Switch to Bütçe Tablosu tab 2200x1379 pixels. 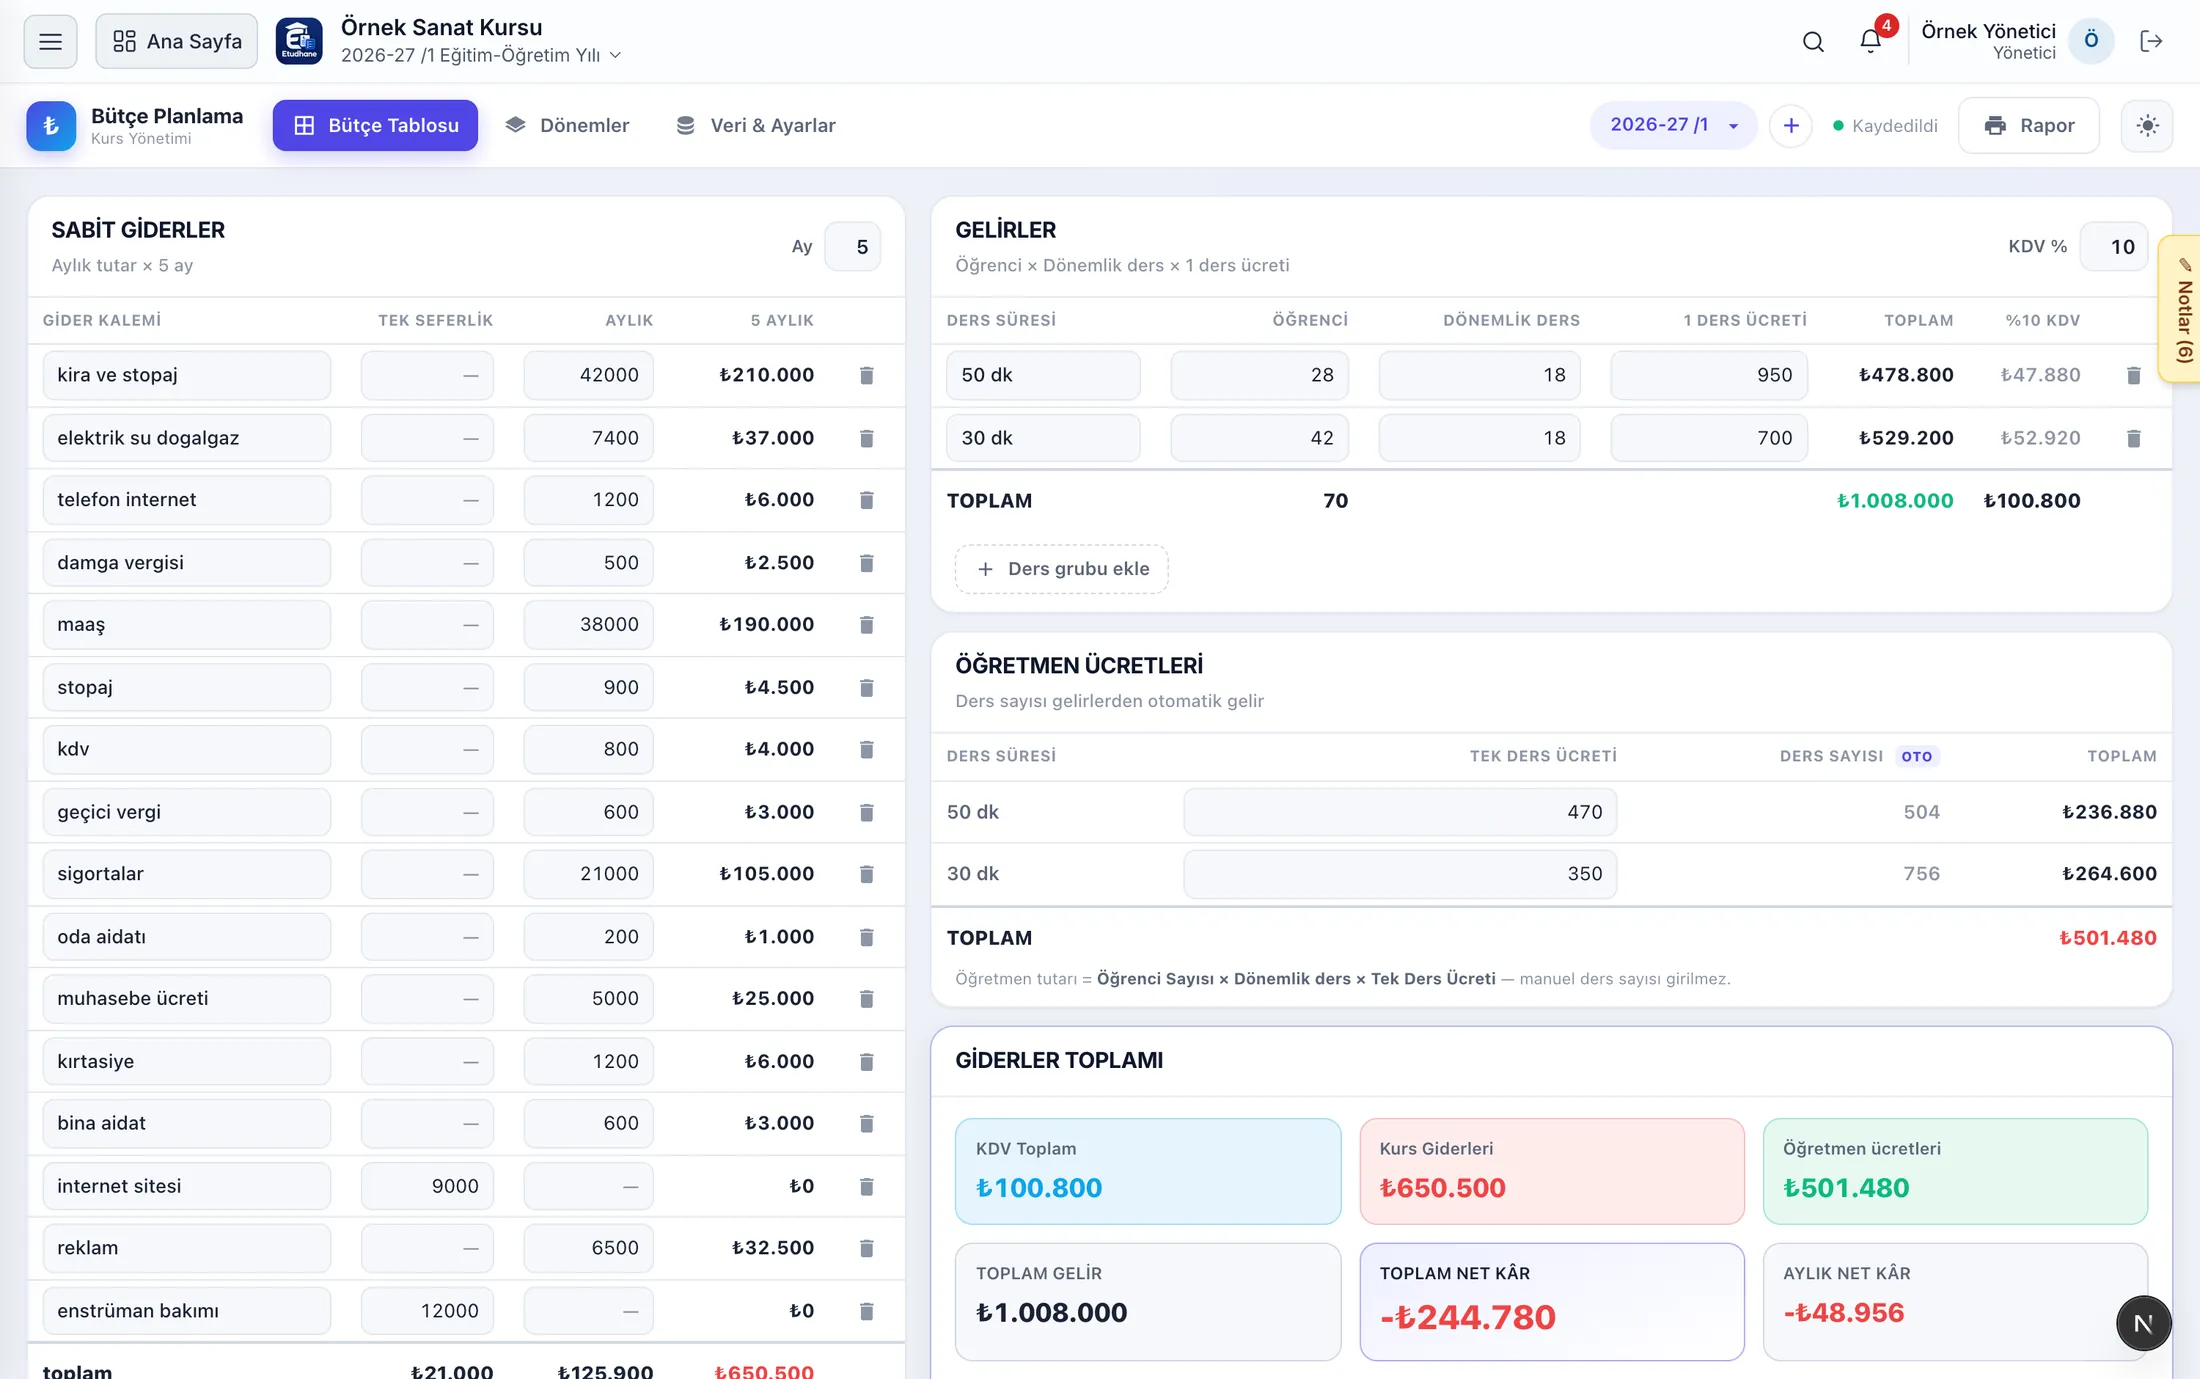coord(375,125)
